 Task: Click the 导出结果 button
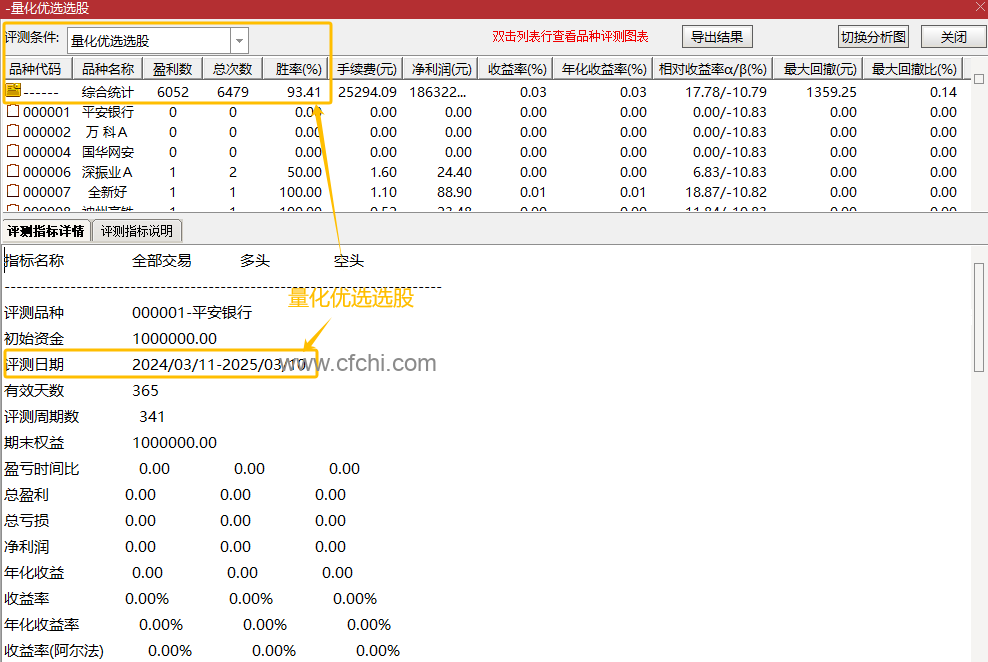pos(717,37)
